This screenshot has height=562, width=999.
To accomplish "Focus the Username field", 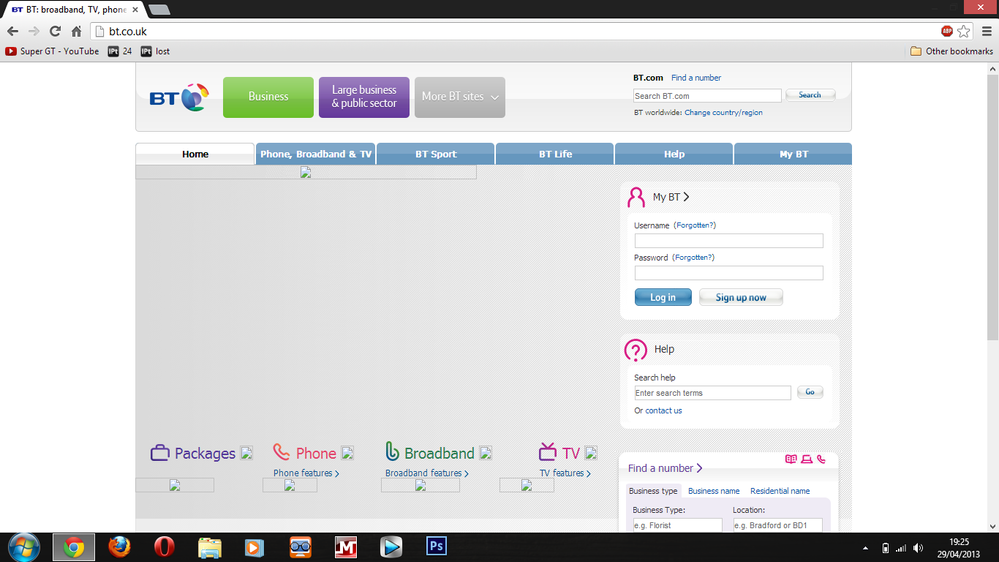I will 729,241.
